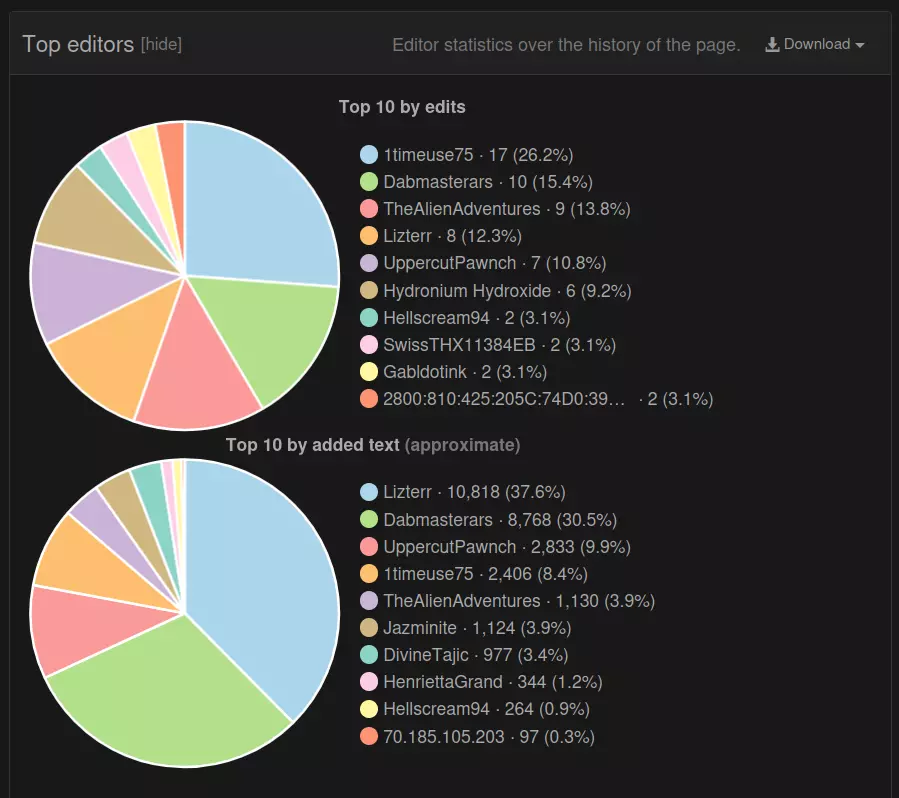Select the Lizterr · 8 (12.3%) label
This screenshot has height=798, width=899.
[x=452, y=236]
